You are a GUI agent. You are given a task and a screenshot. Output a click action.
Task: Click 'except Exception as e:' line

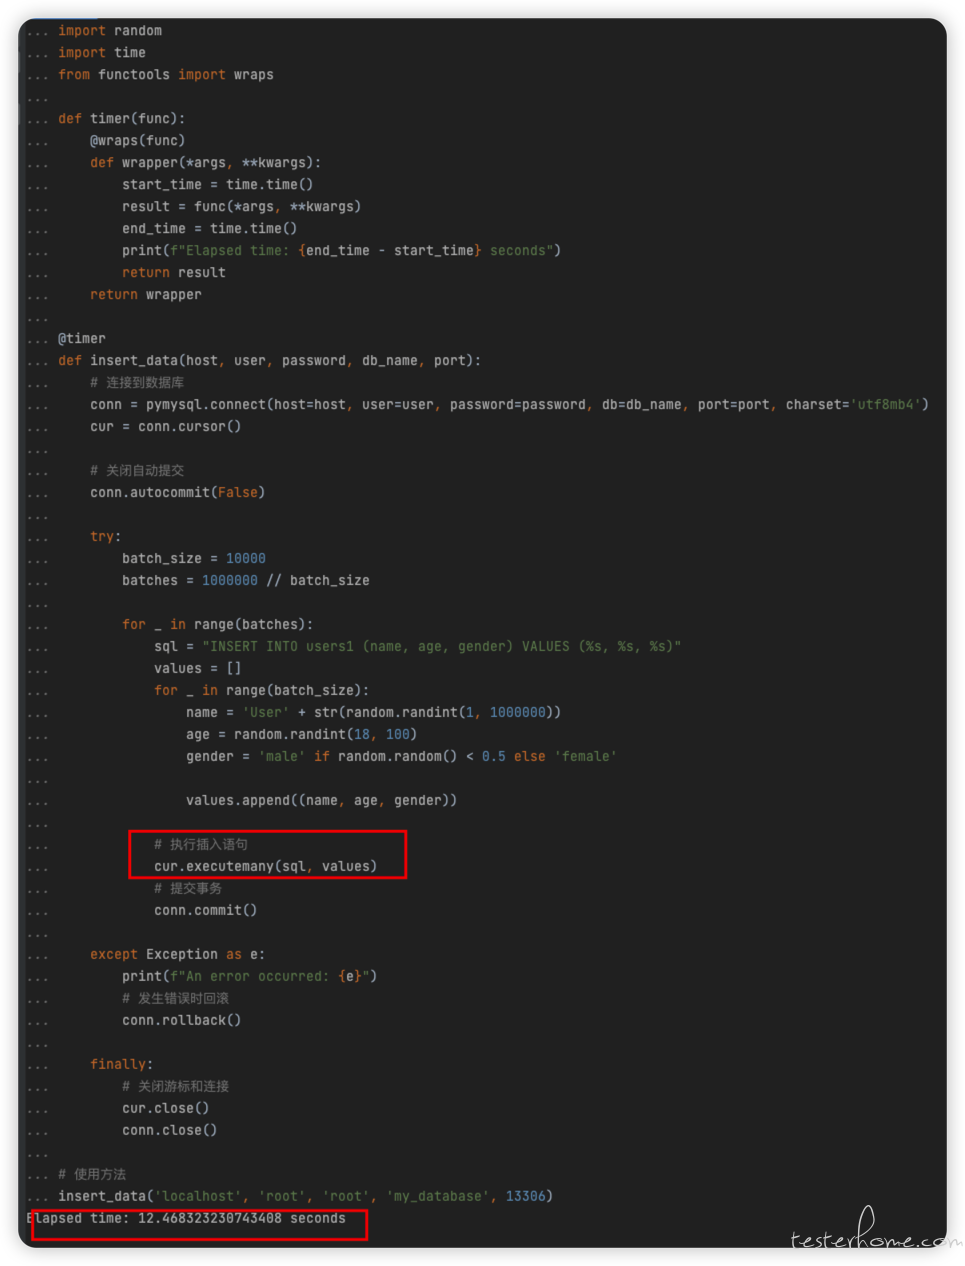click(x=178, y=955)
